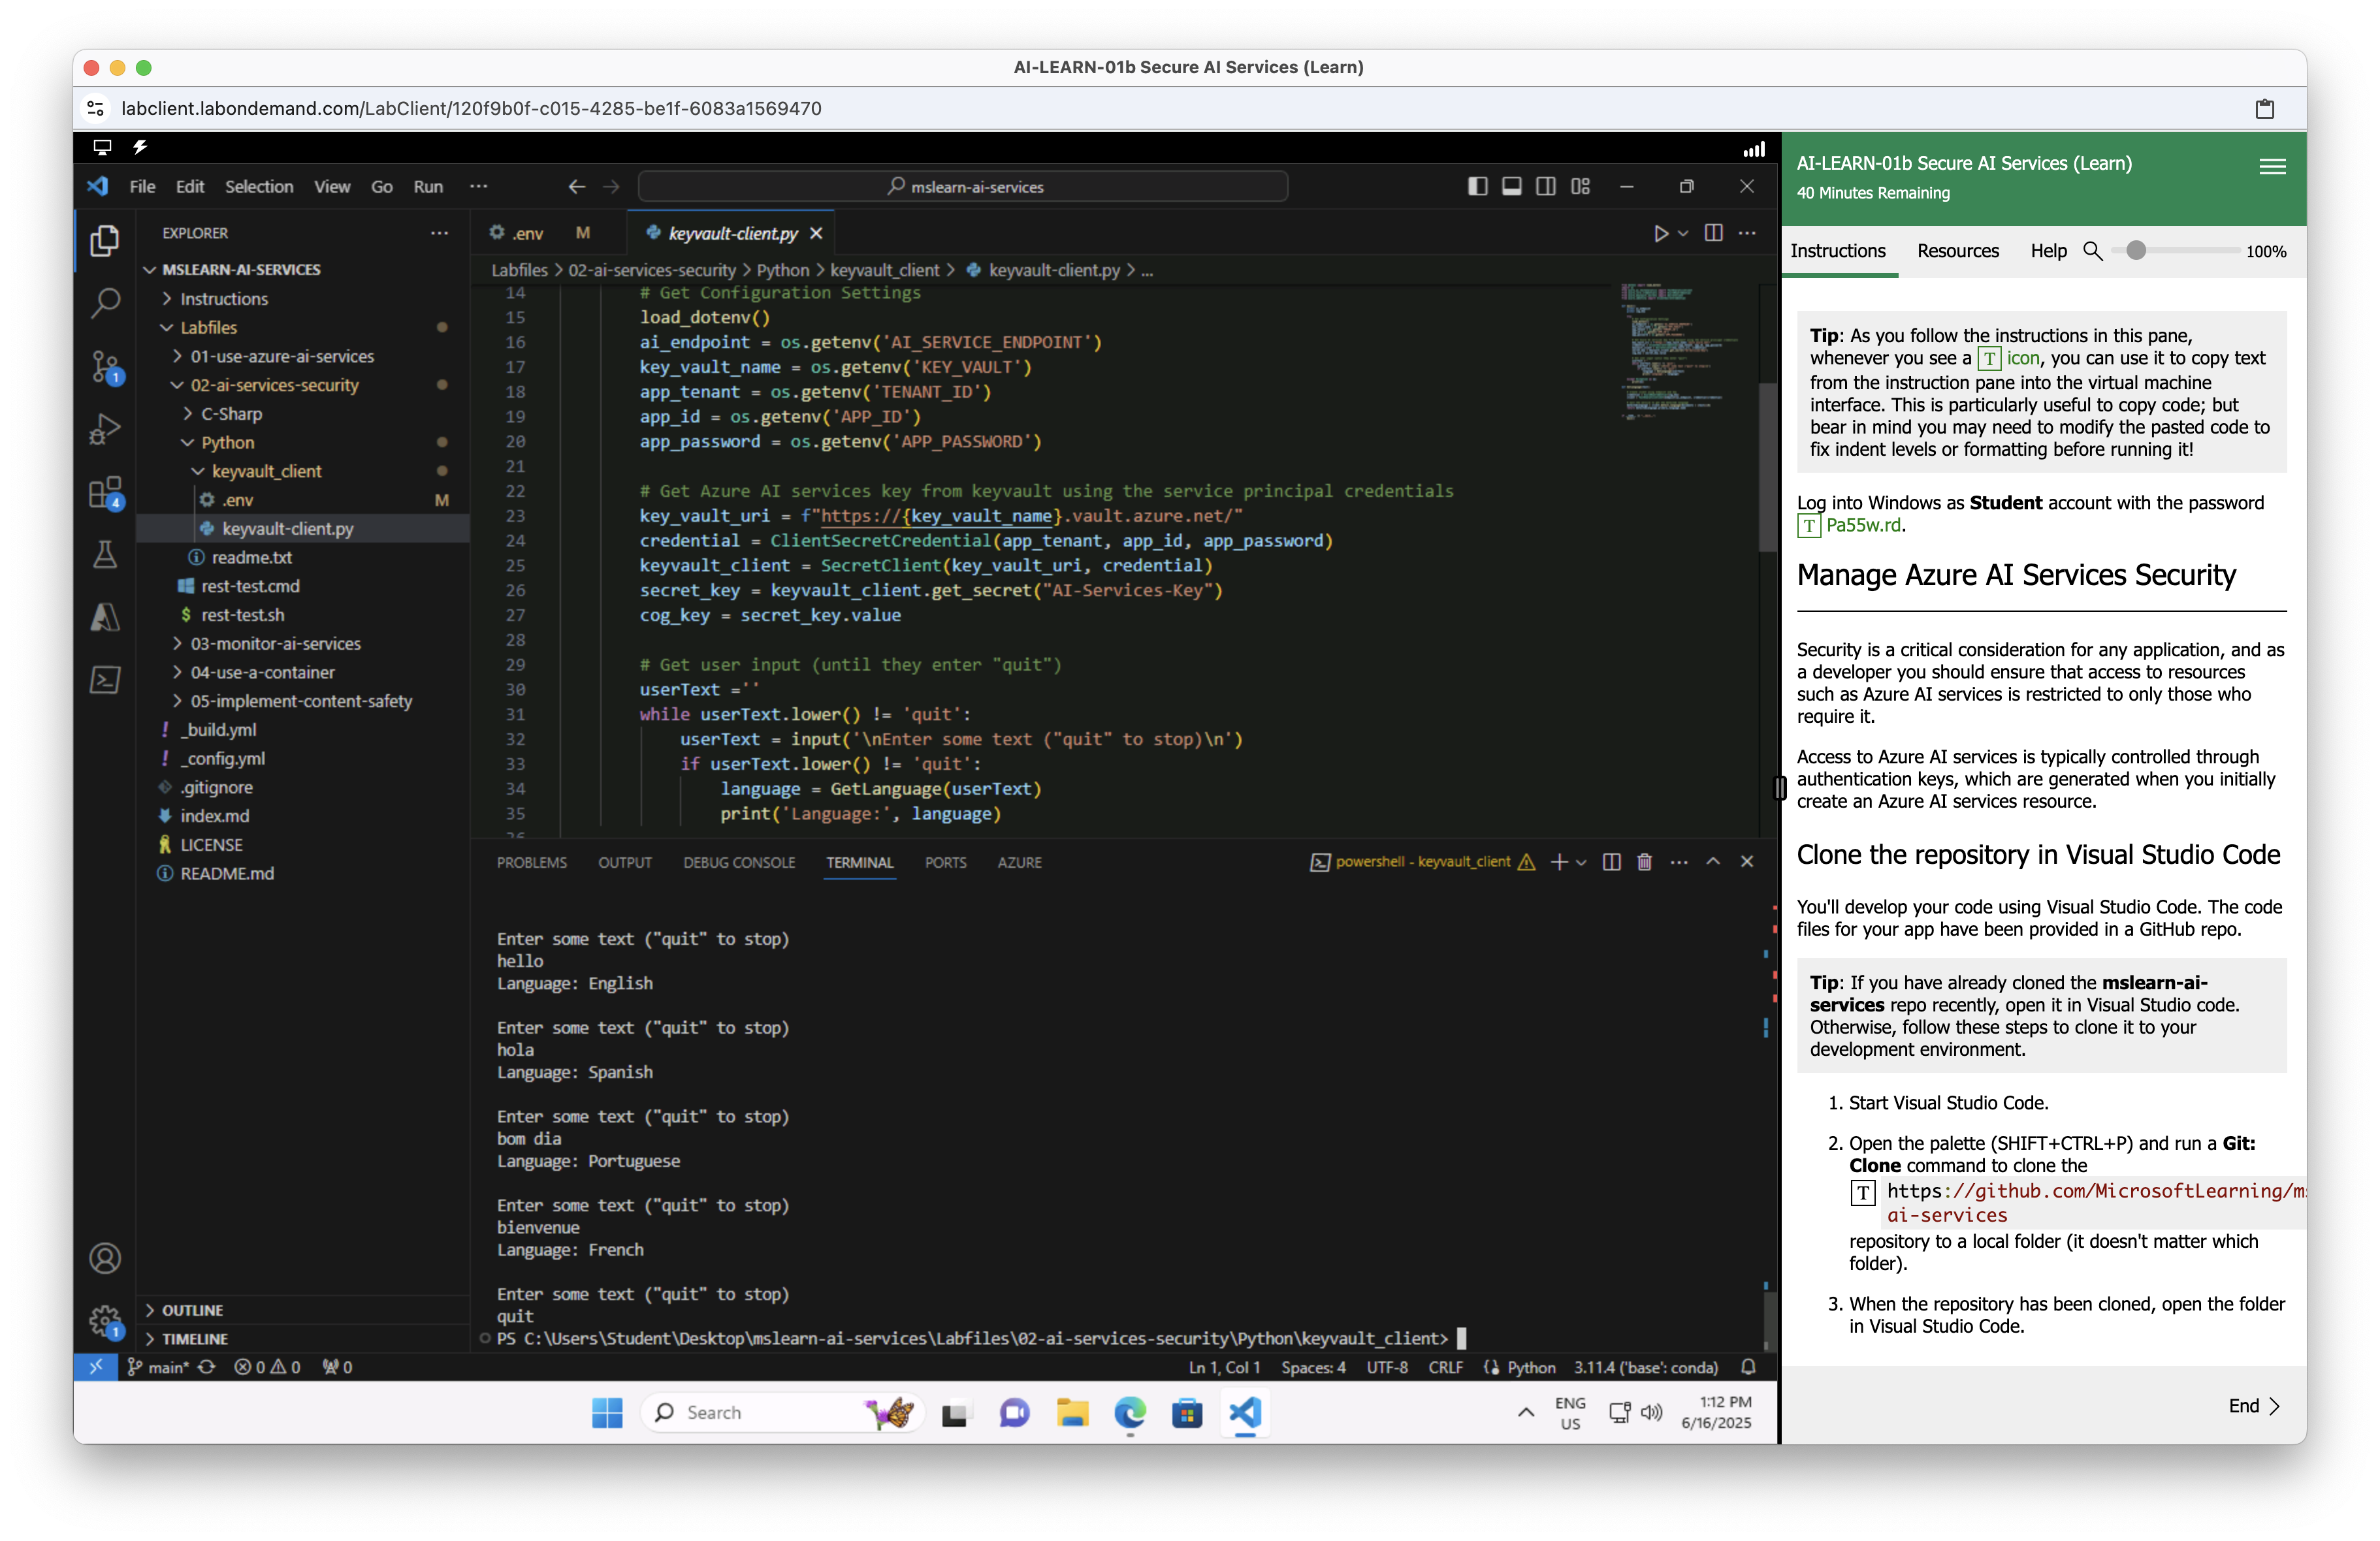Click the editor minimap
Screen dimensions: 2380x1541
coord(1684,352)
